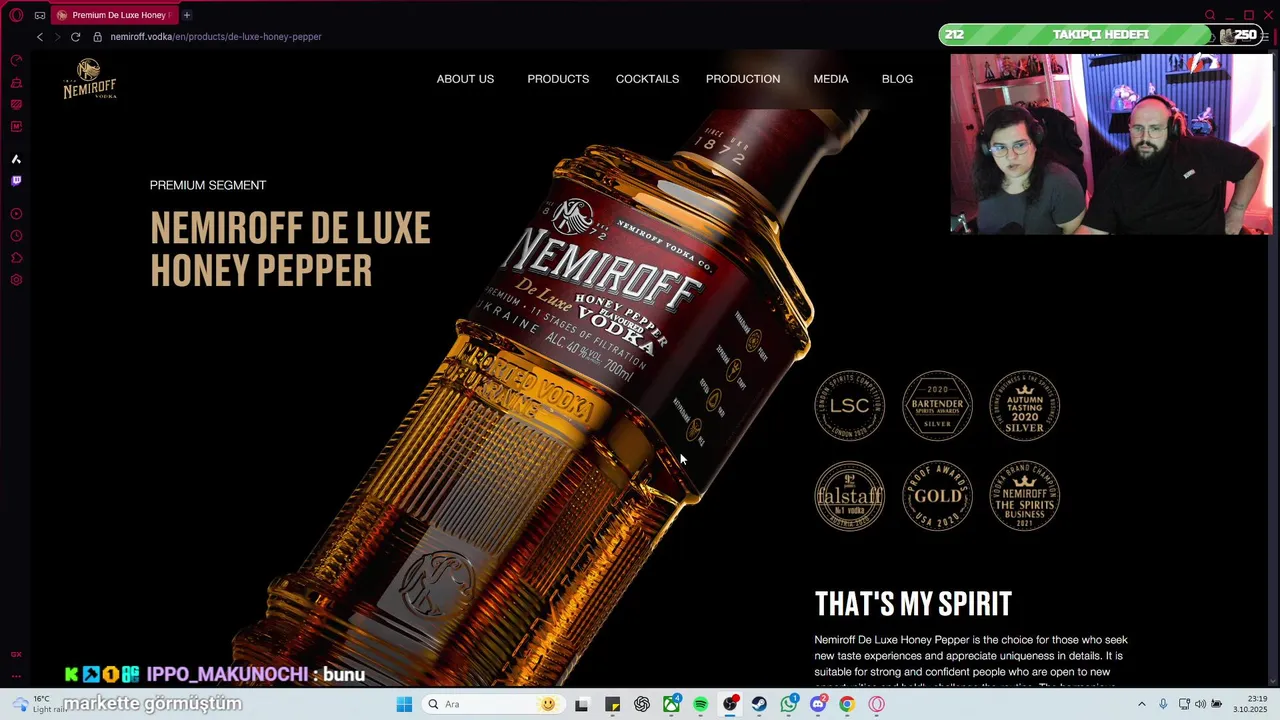Open the sticky notes app on taskbar
The image size is (1280, 720).
[613, 704]
